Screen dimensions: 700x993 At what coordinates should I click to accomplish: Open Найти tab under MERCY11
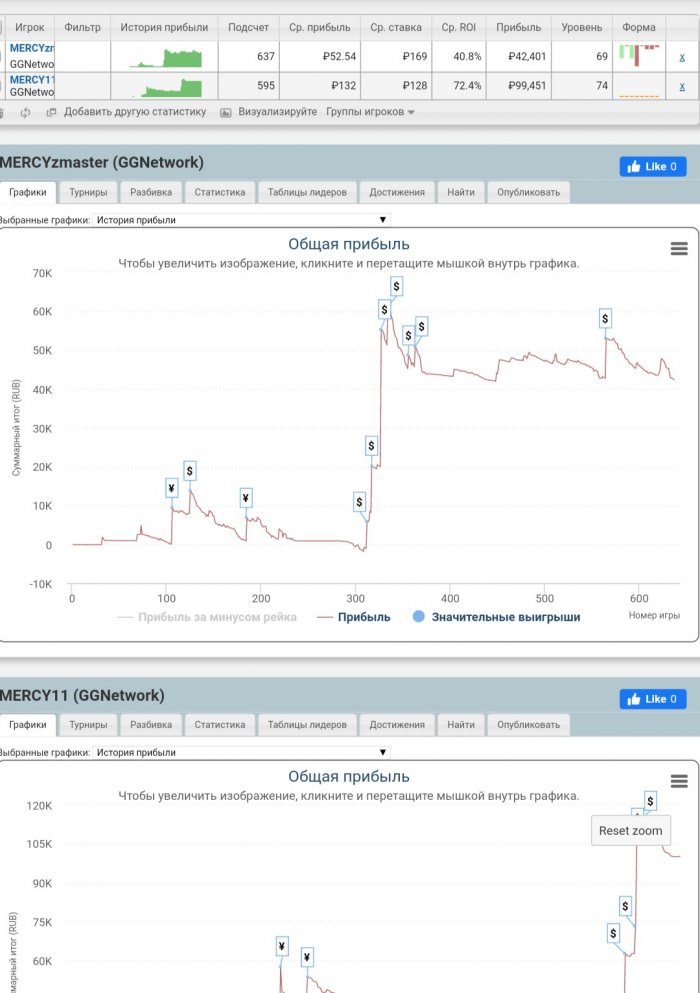[x=461, y=725]
